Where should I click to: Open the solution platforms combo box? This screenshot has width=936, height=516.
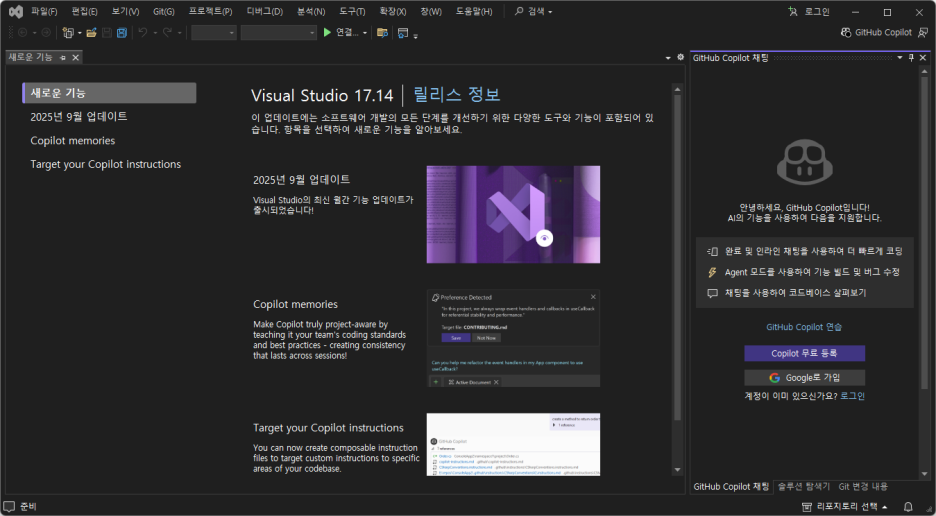click(x=279, y=33)
